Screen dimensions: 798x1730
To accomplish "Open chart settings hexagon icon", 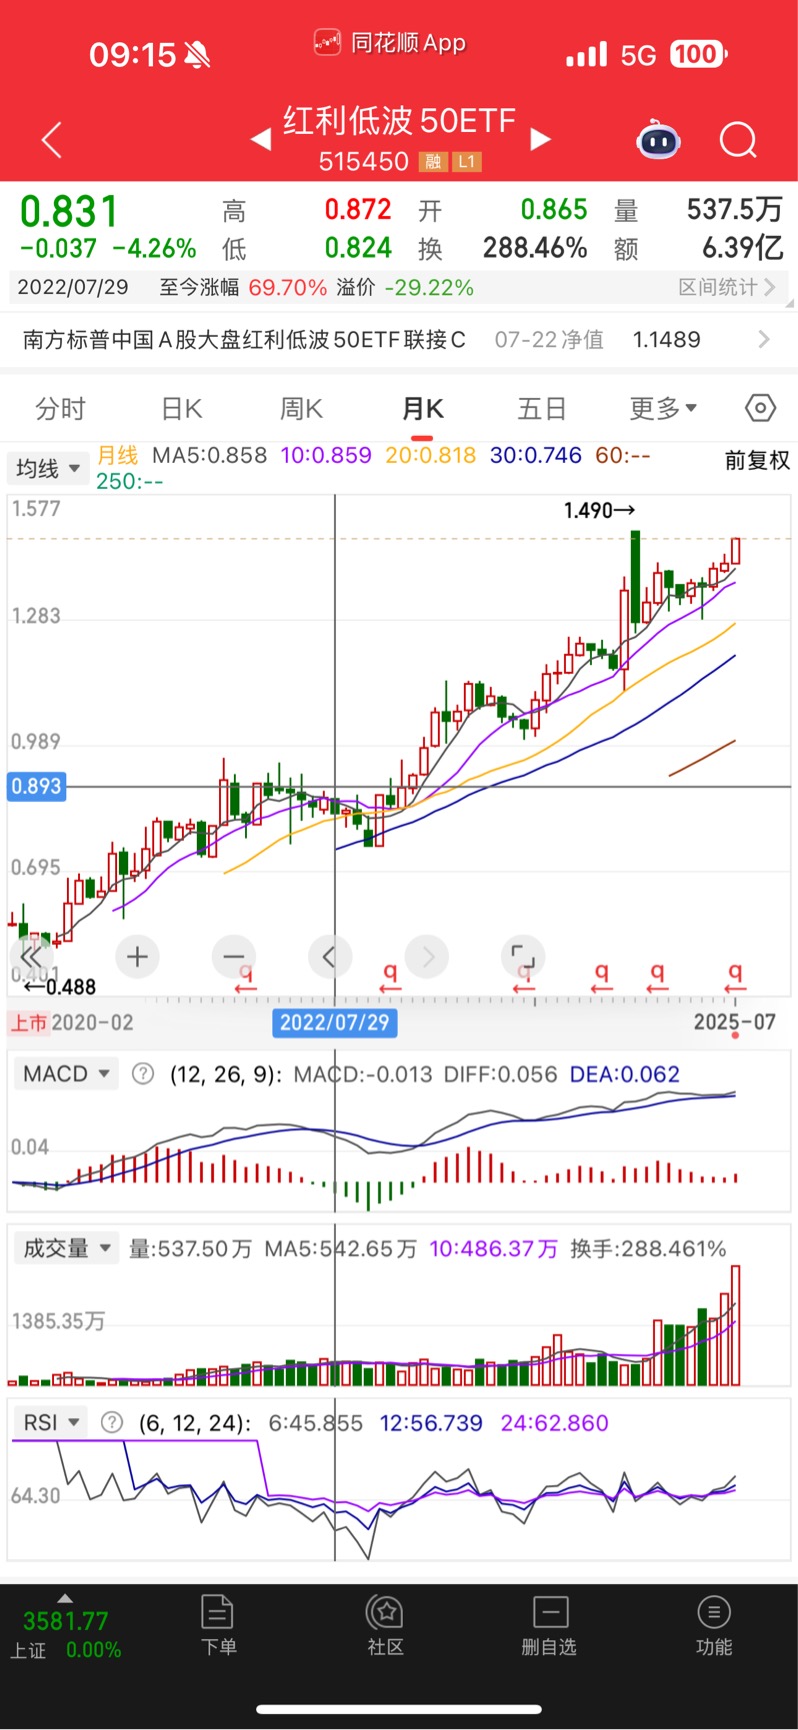I will [x=760, y=408].
